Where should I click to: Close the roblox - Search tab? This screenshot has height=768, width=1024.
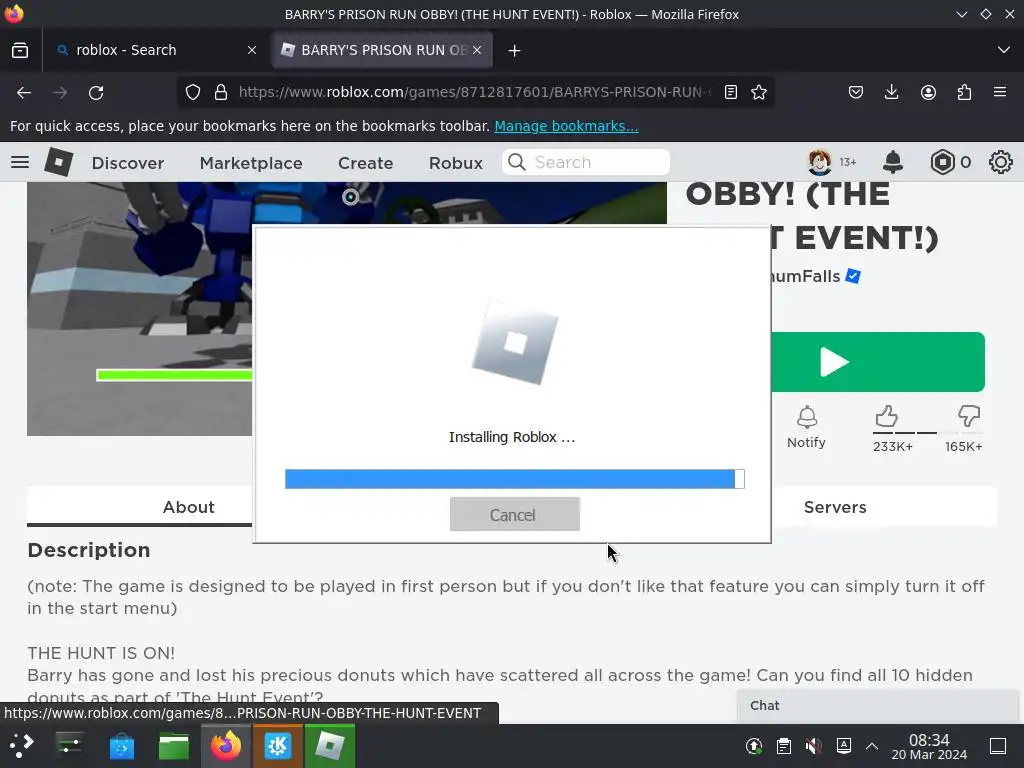click(252, 50)
